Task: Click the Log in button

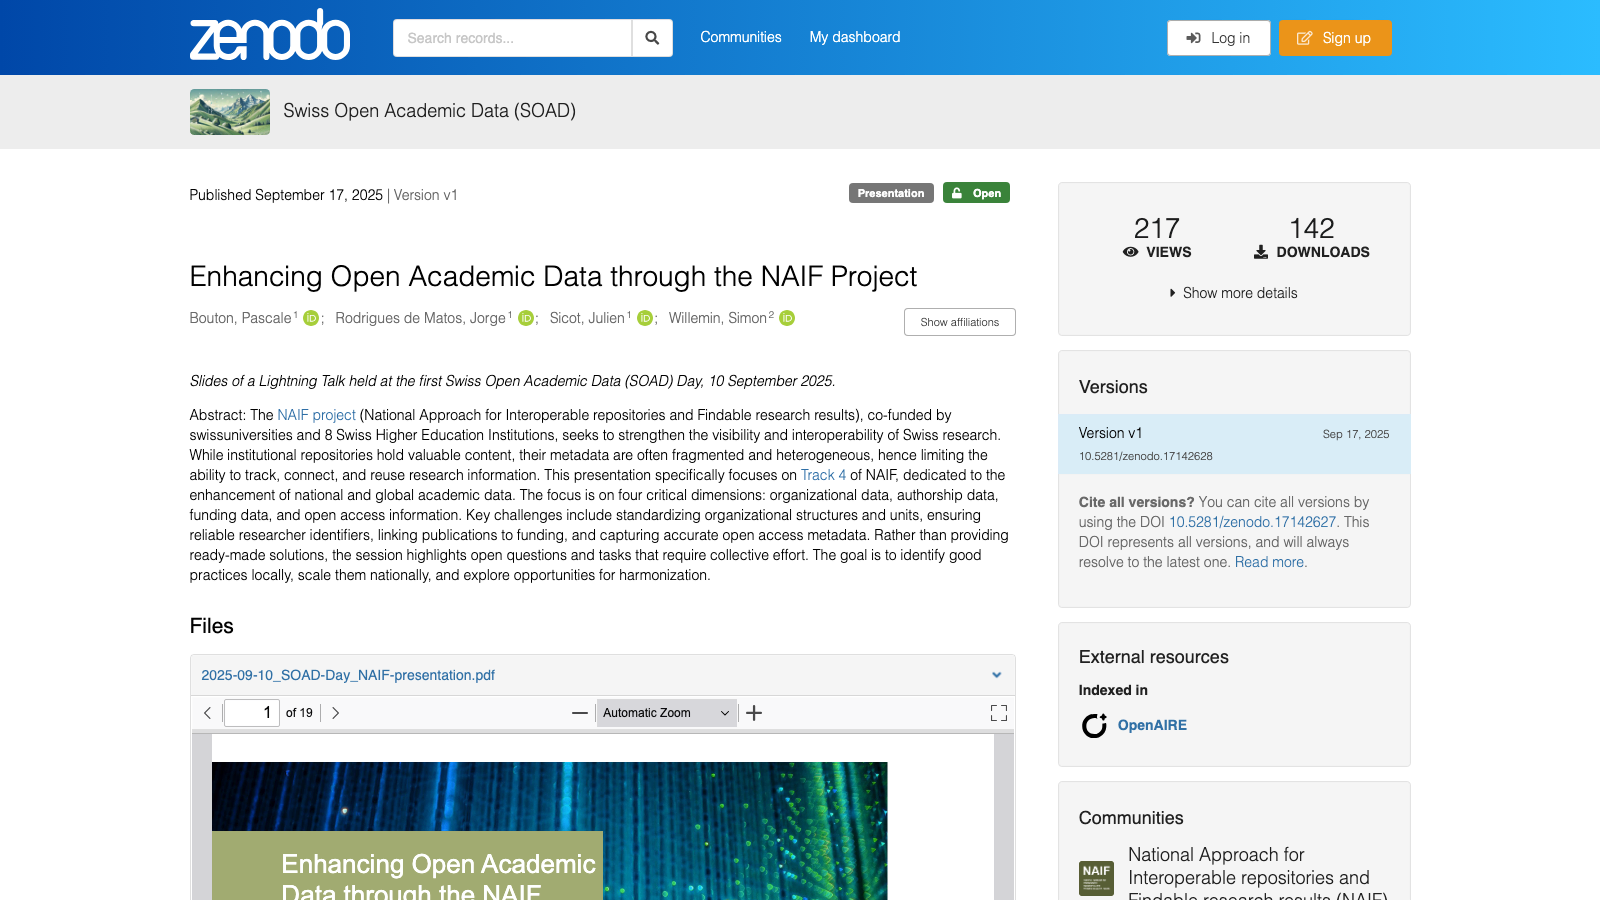Action: pos(1219,38)
